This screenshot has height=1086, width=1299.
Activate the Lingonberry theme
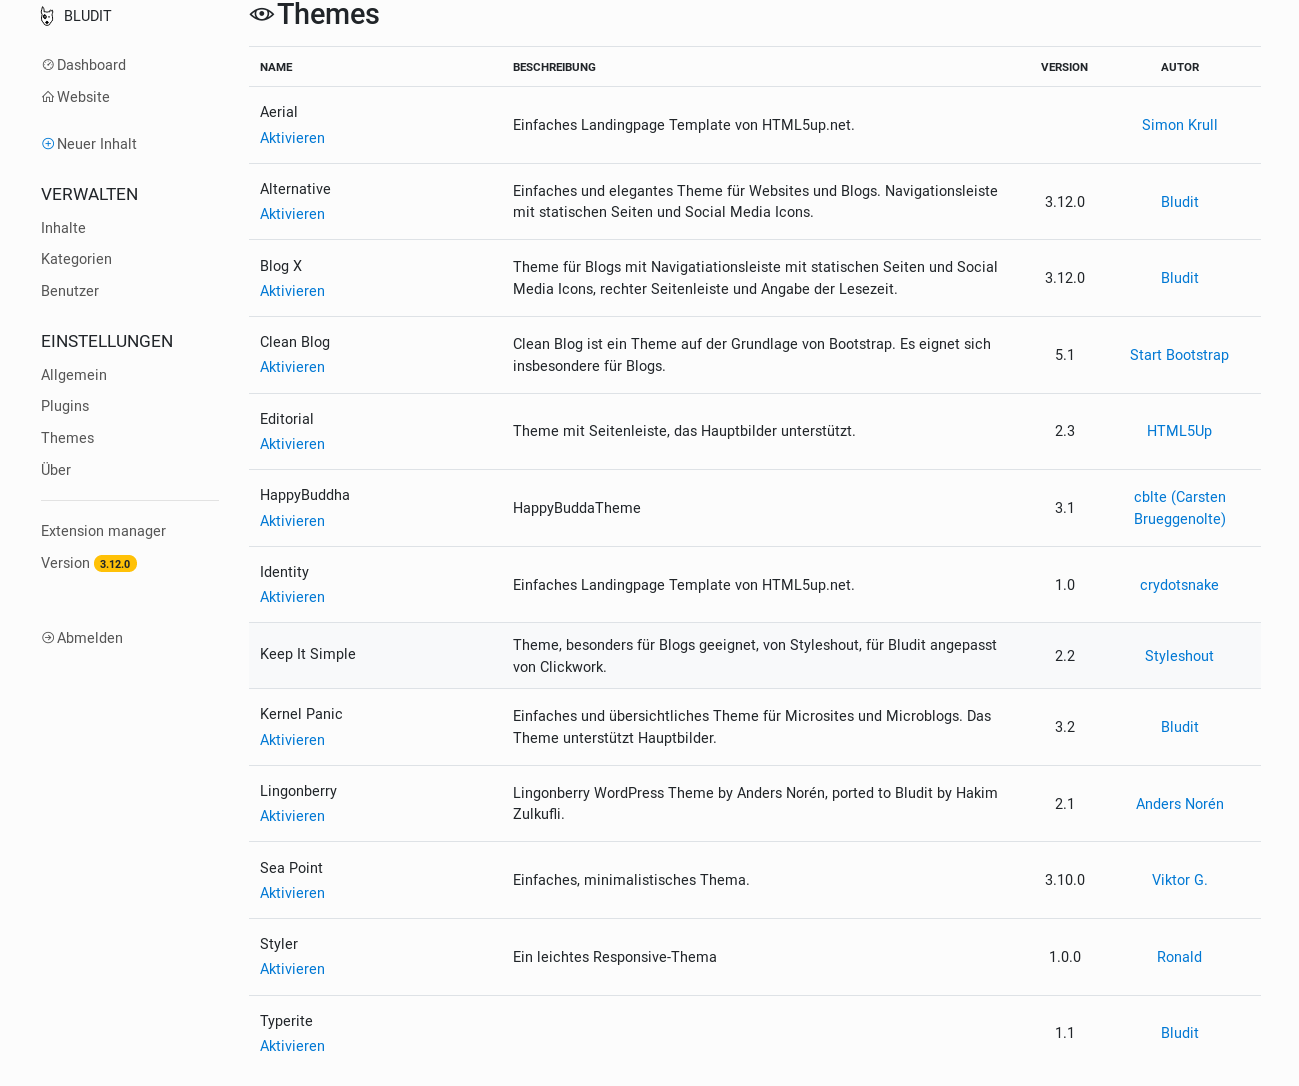tap(292, 816)
